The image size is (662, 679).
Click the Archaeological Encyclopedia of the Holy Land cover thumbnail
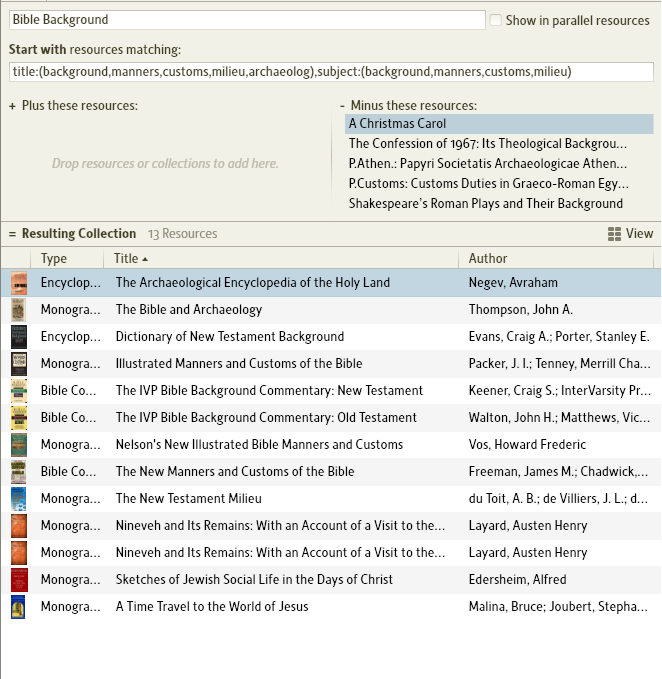pyautogui.click(x=19, y=283)
